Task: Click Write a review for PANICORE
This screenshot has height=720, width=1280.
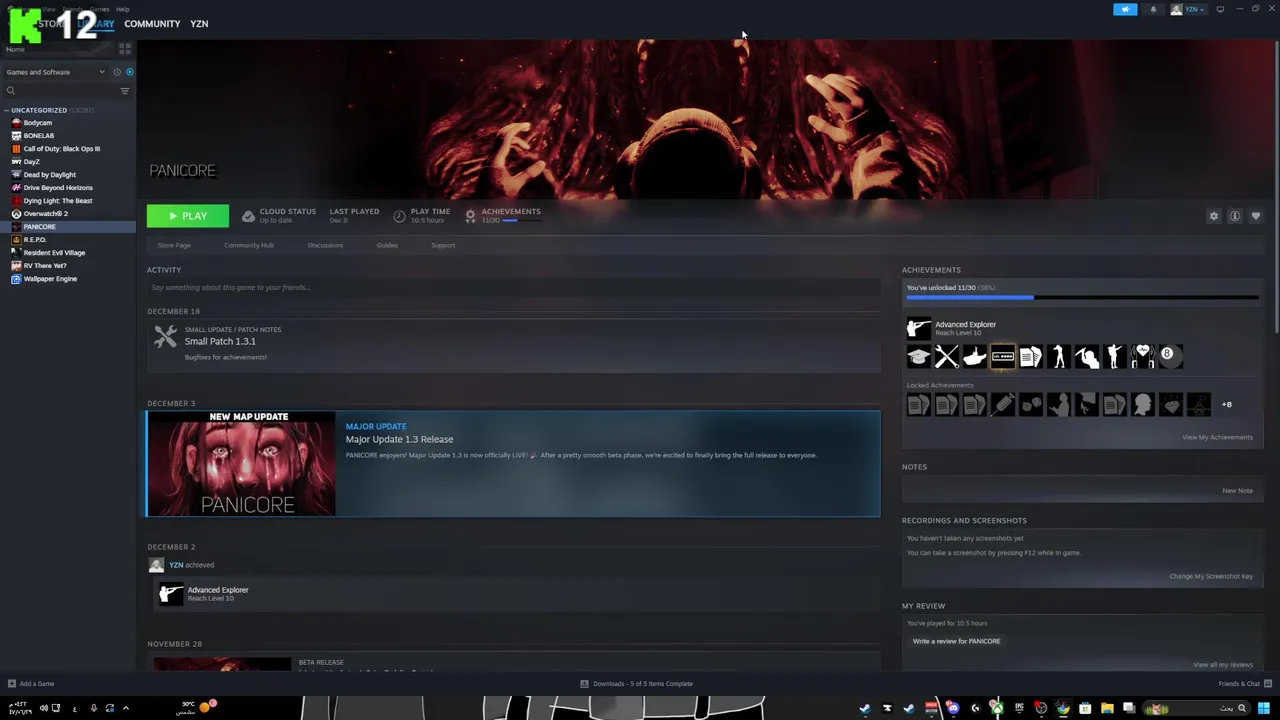Action: (956, 641)
